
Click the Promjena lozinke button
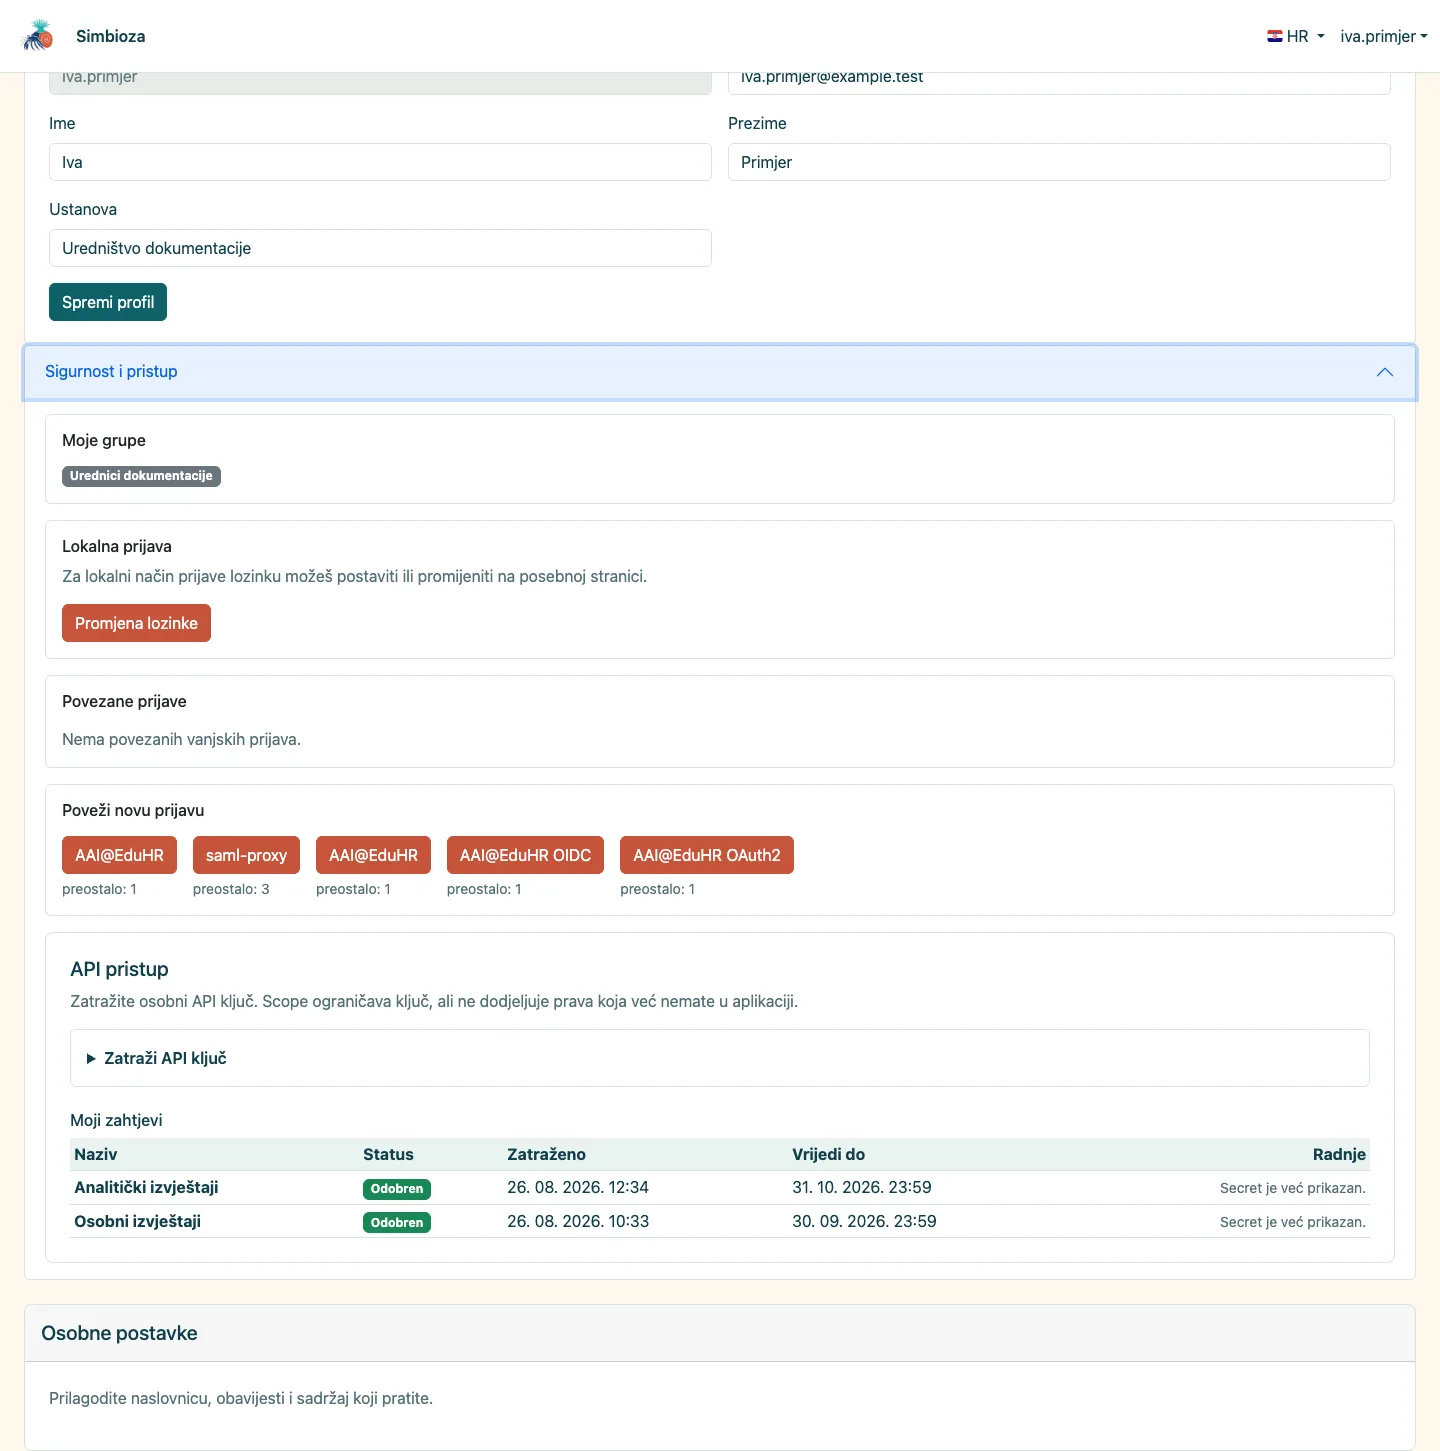click(x=136, y=623)
